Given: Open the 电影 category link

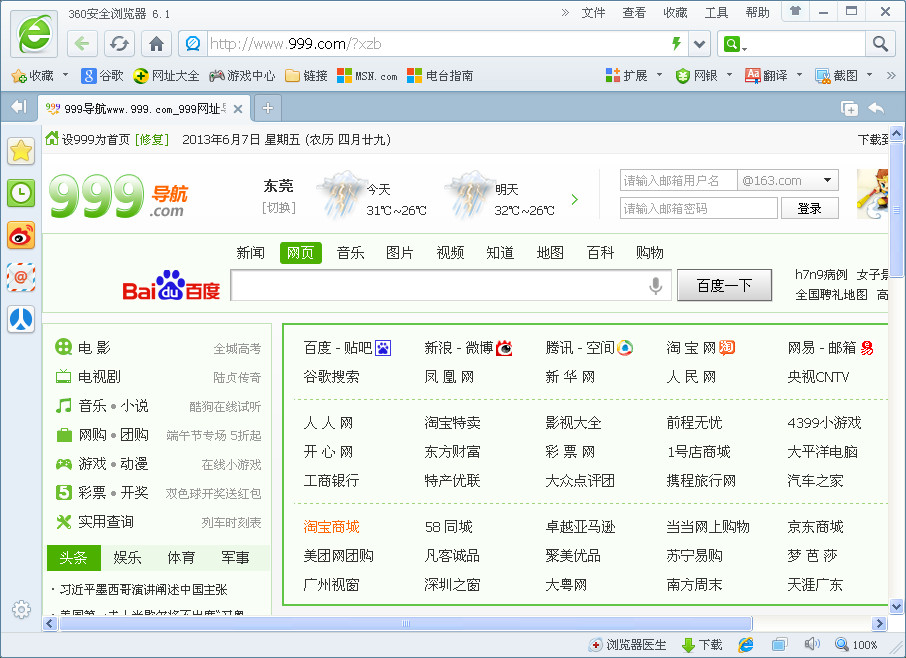Looking at the screenshot, I should point(94,347).
